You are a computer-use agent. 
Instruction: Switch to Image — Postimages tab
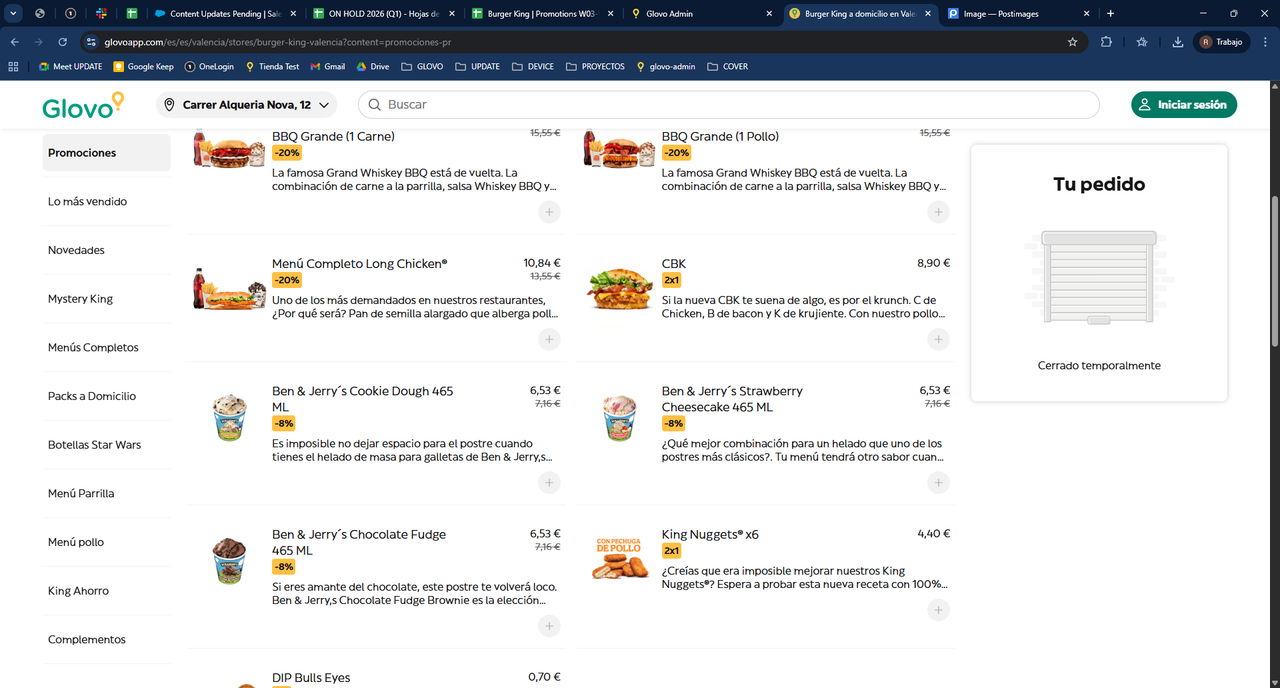point(1017,14)
